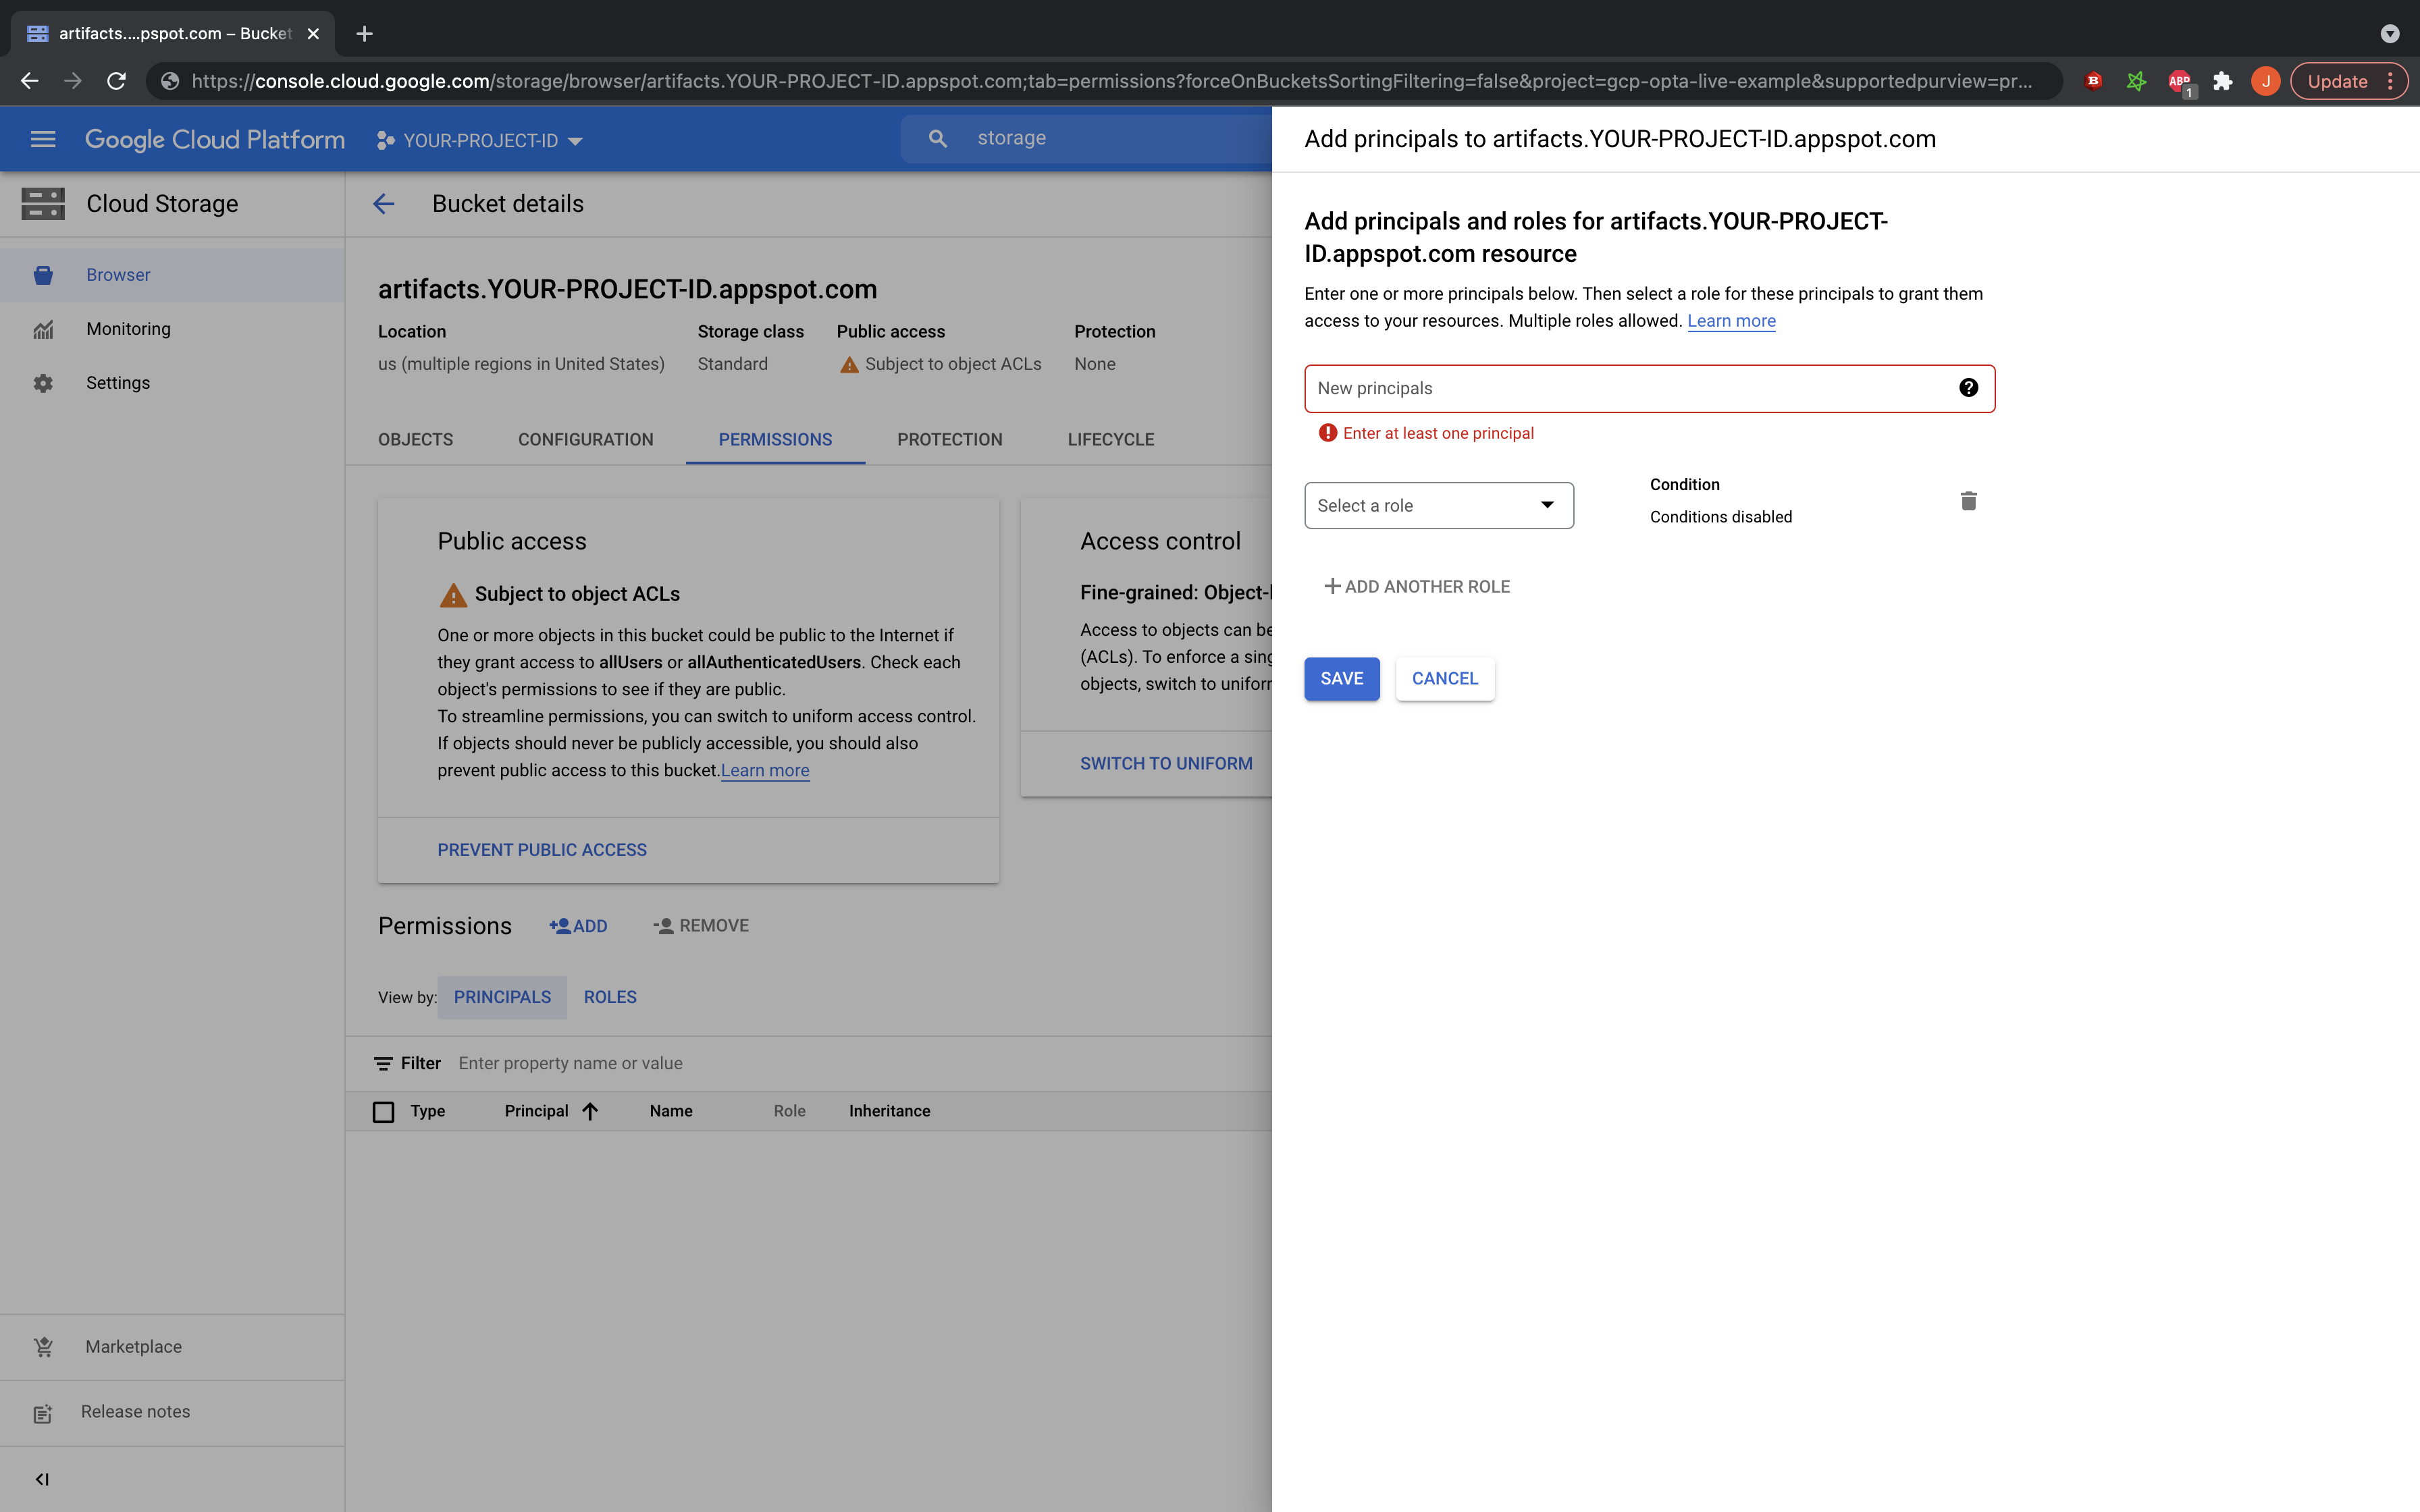
Task: Open Monitoring from the sidebar
Action: pyautogui.click(x=128, y=329)
